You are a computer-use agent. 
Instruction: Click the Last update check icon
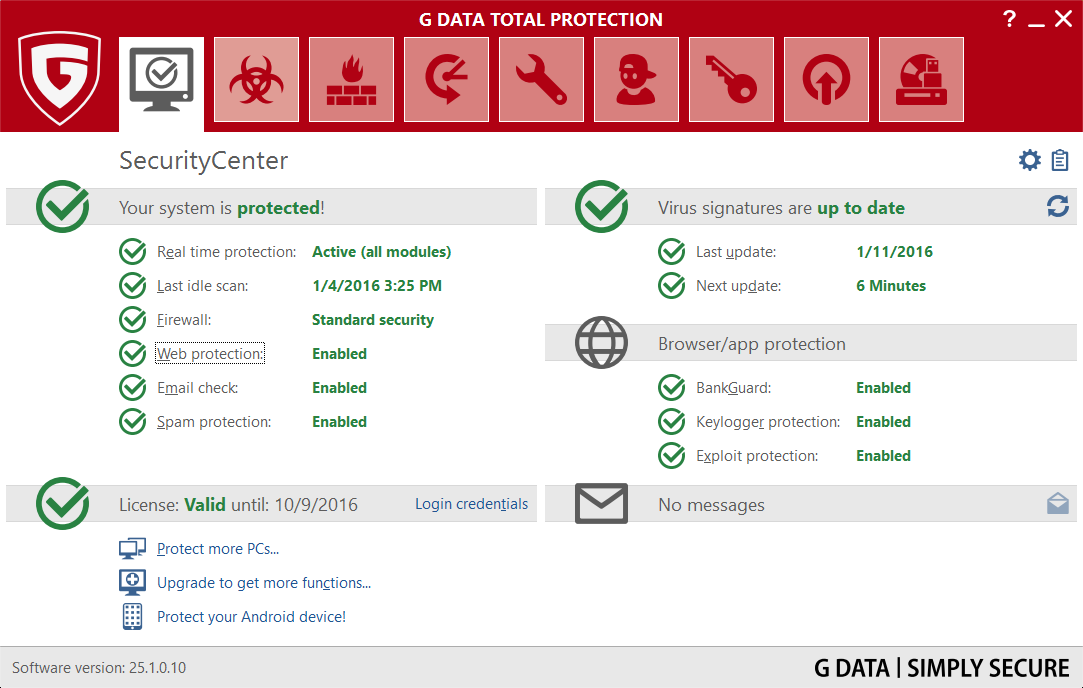click(x=671, y=252)
